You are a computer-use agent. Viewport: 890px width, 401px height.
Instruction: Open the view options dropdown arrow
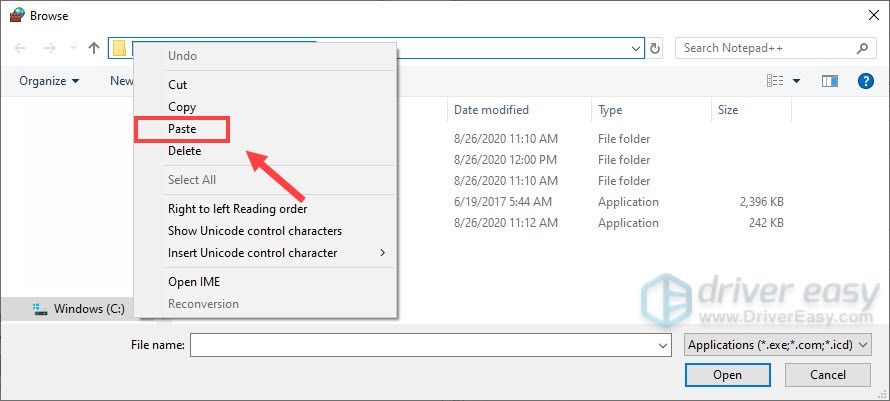pos(796,81)
